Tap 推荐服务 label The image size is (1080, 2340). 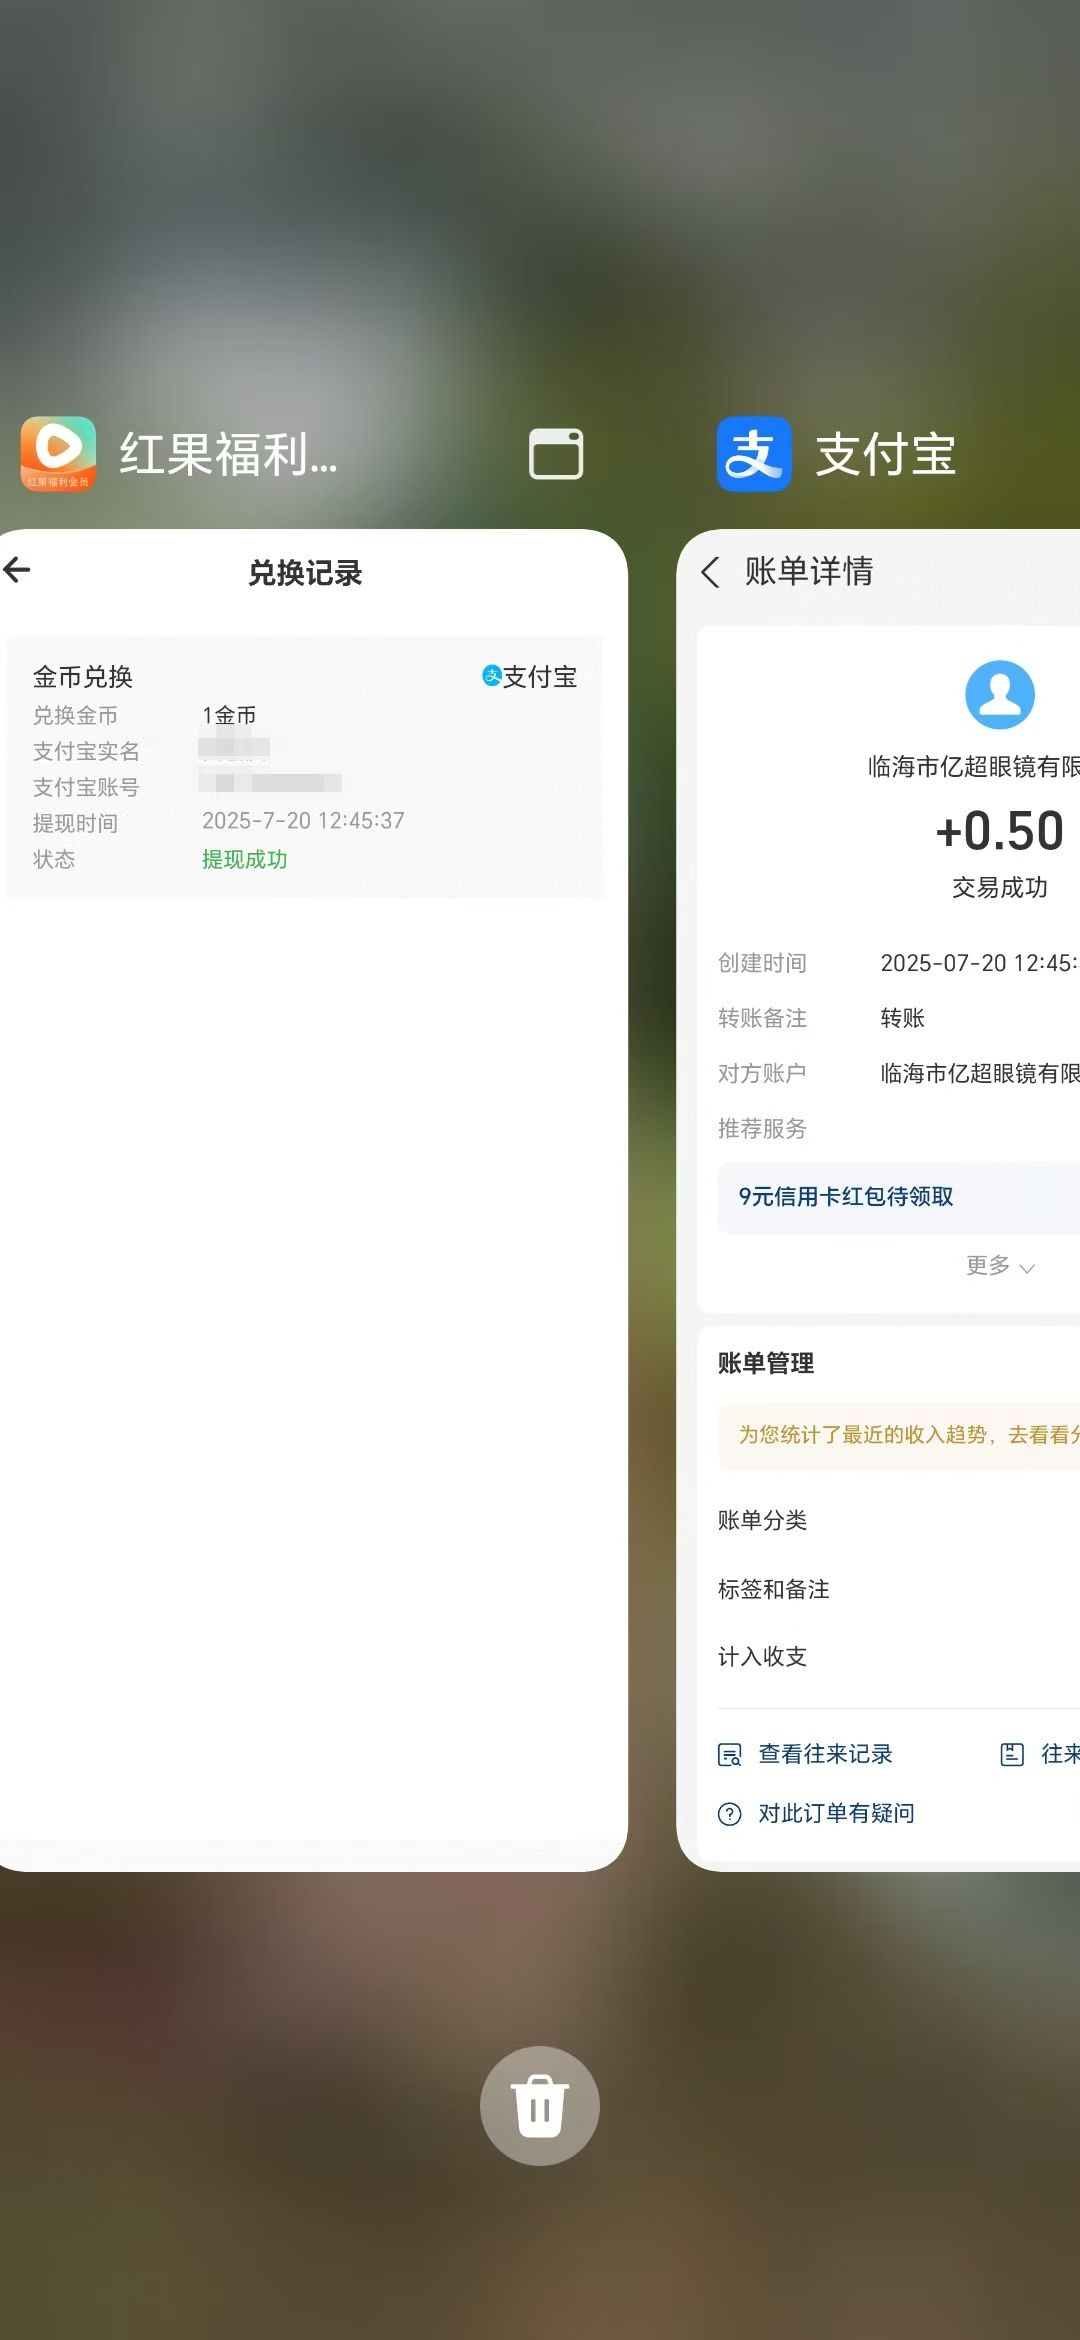coord(762,1128)
